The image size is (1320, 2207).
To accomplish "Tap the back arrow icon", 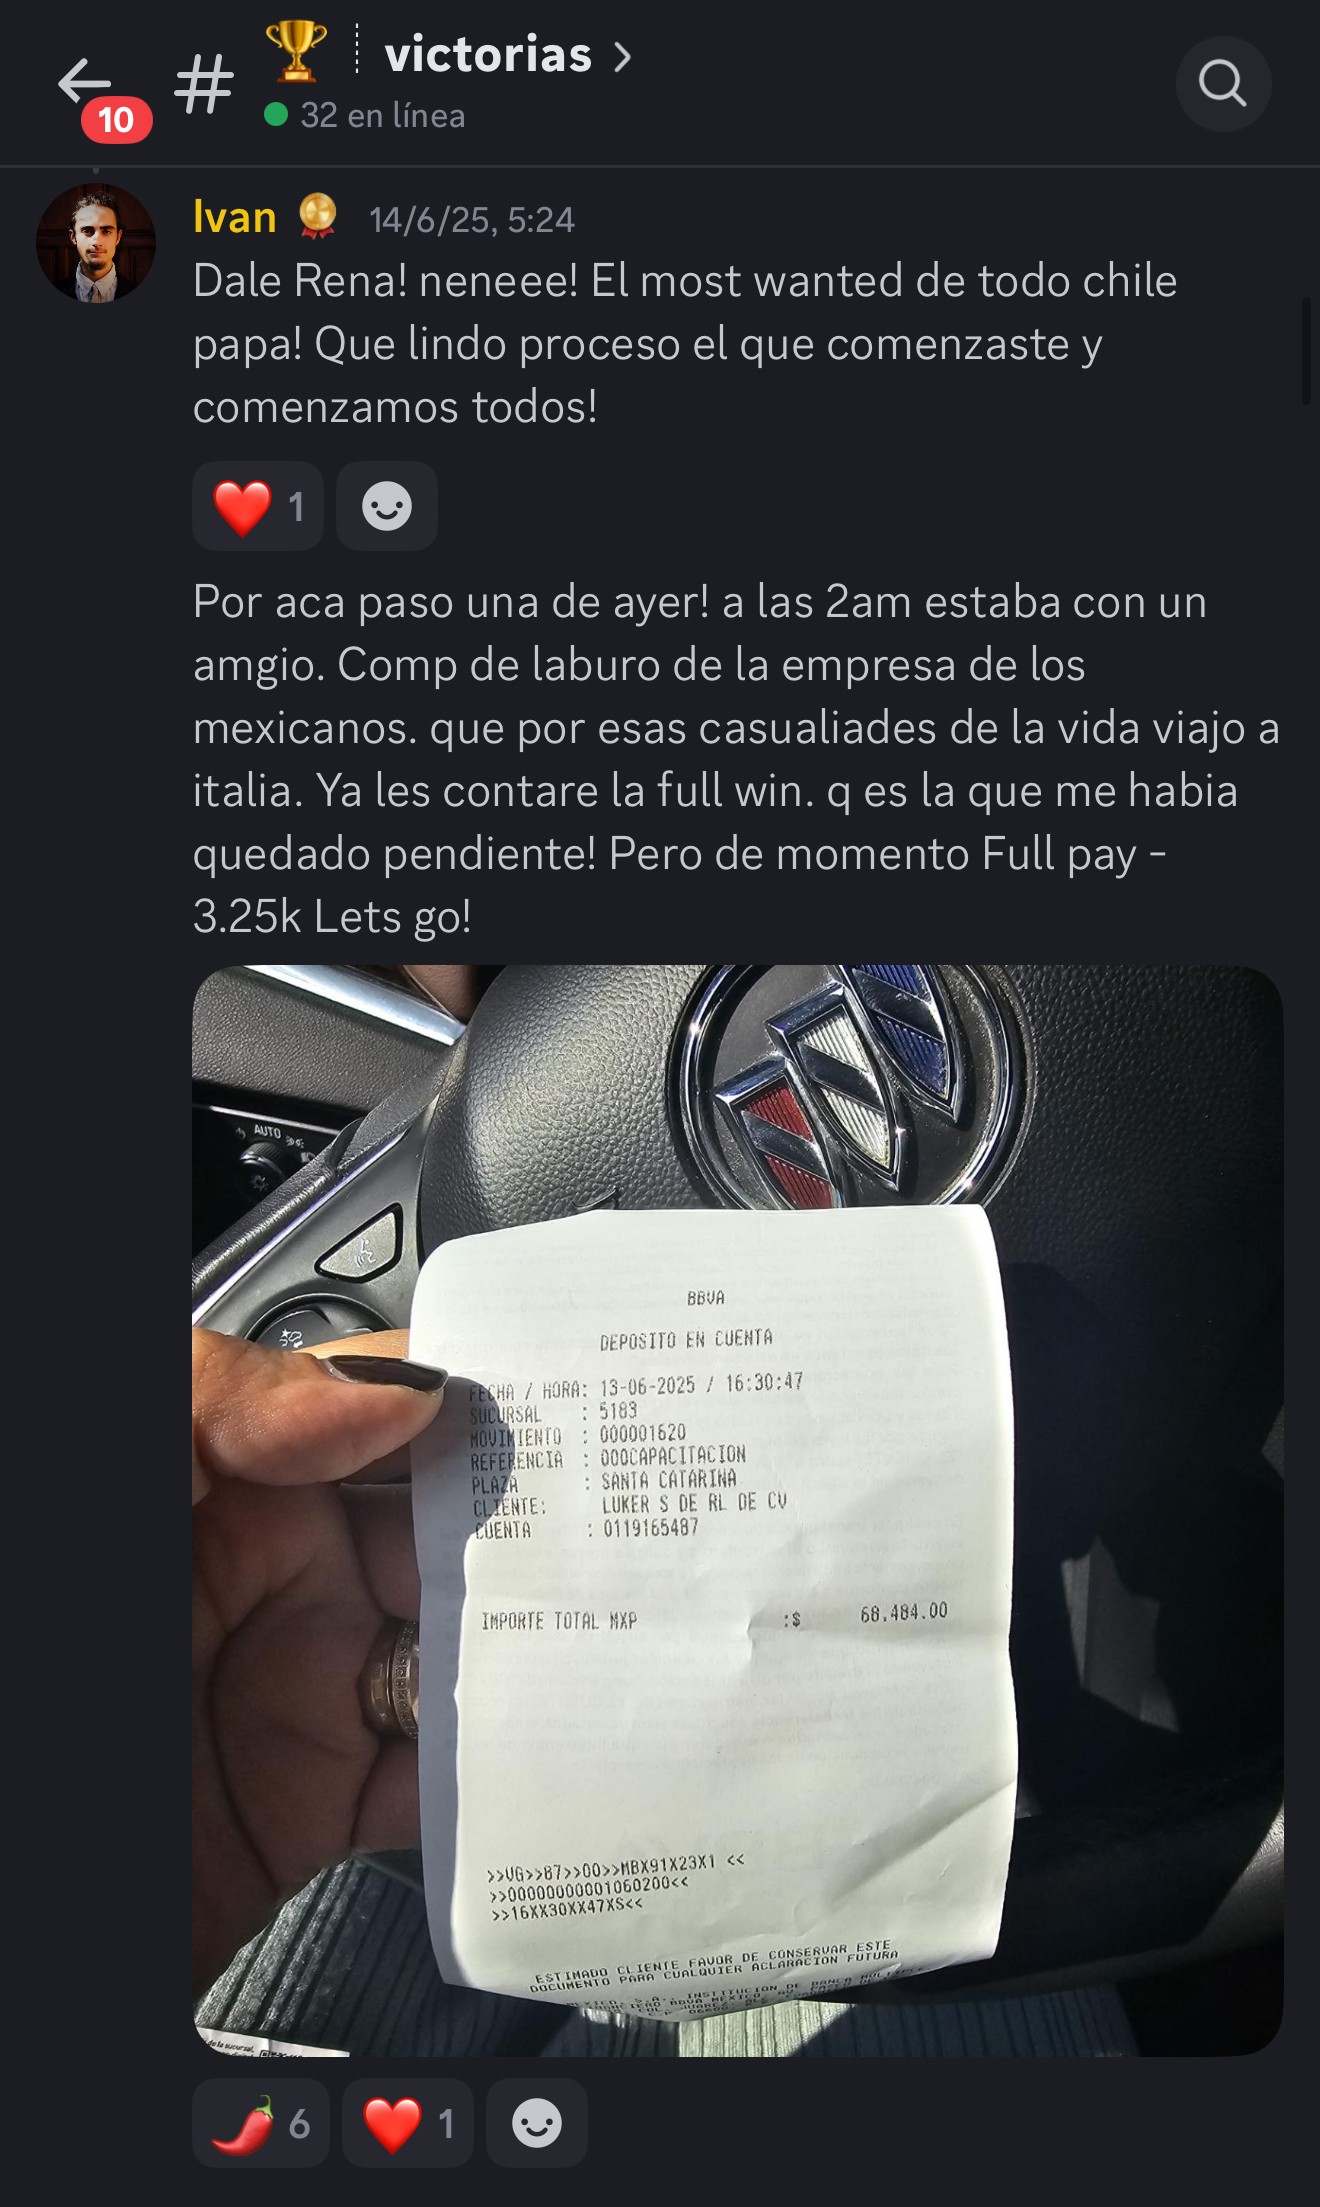I will point(84,81).
